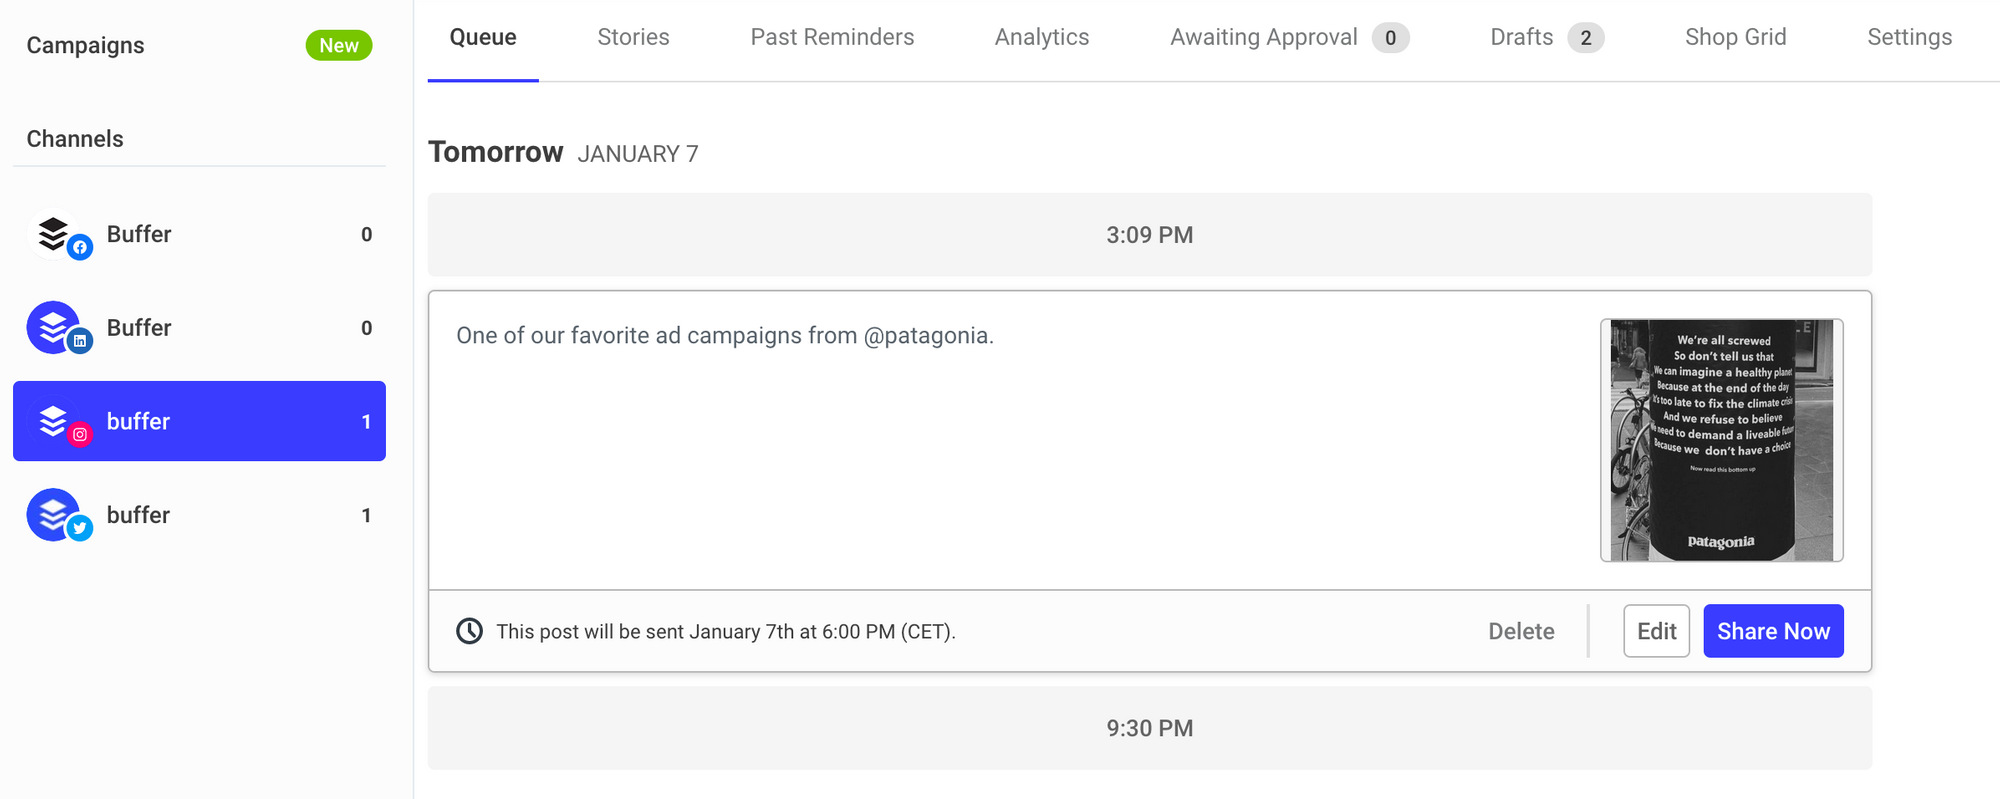Switch to the Past Reminders tab
Image resolution: width=2000 pixels, height=799 pixels.
(832, 38)
